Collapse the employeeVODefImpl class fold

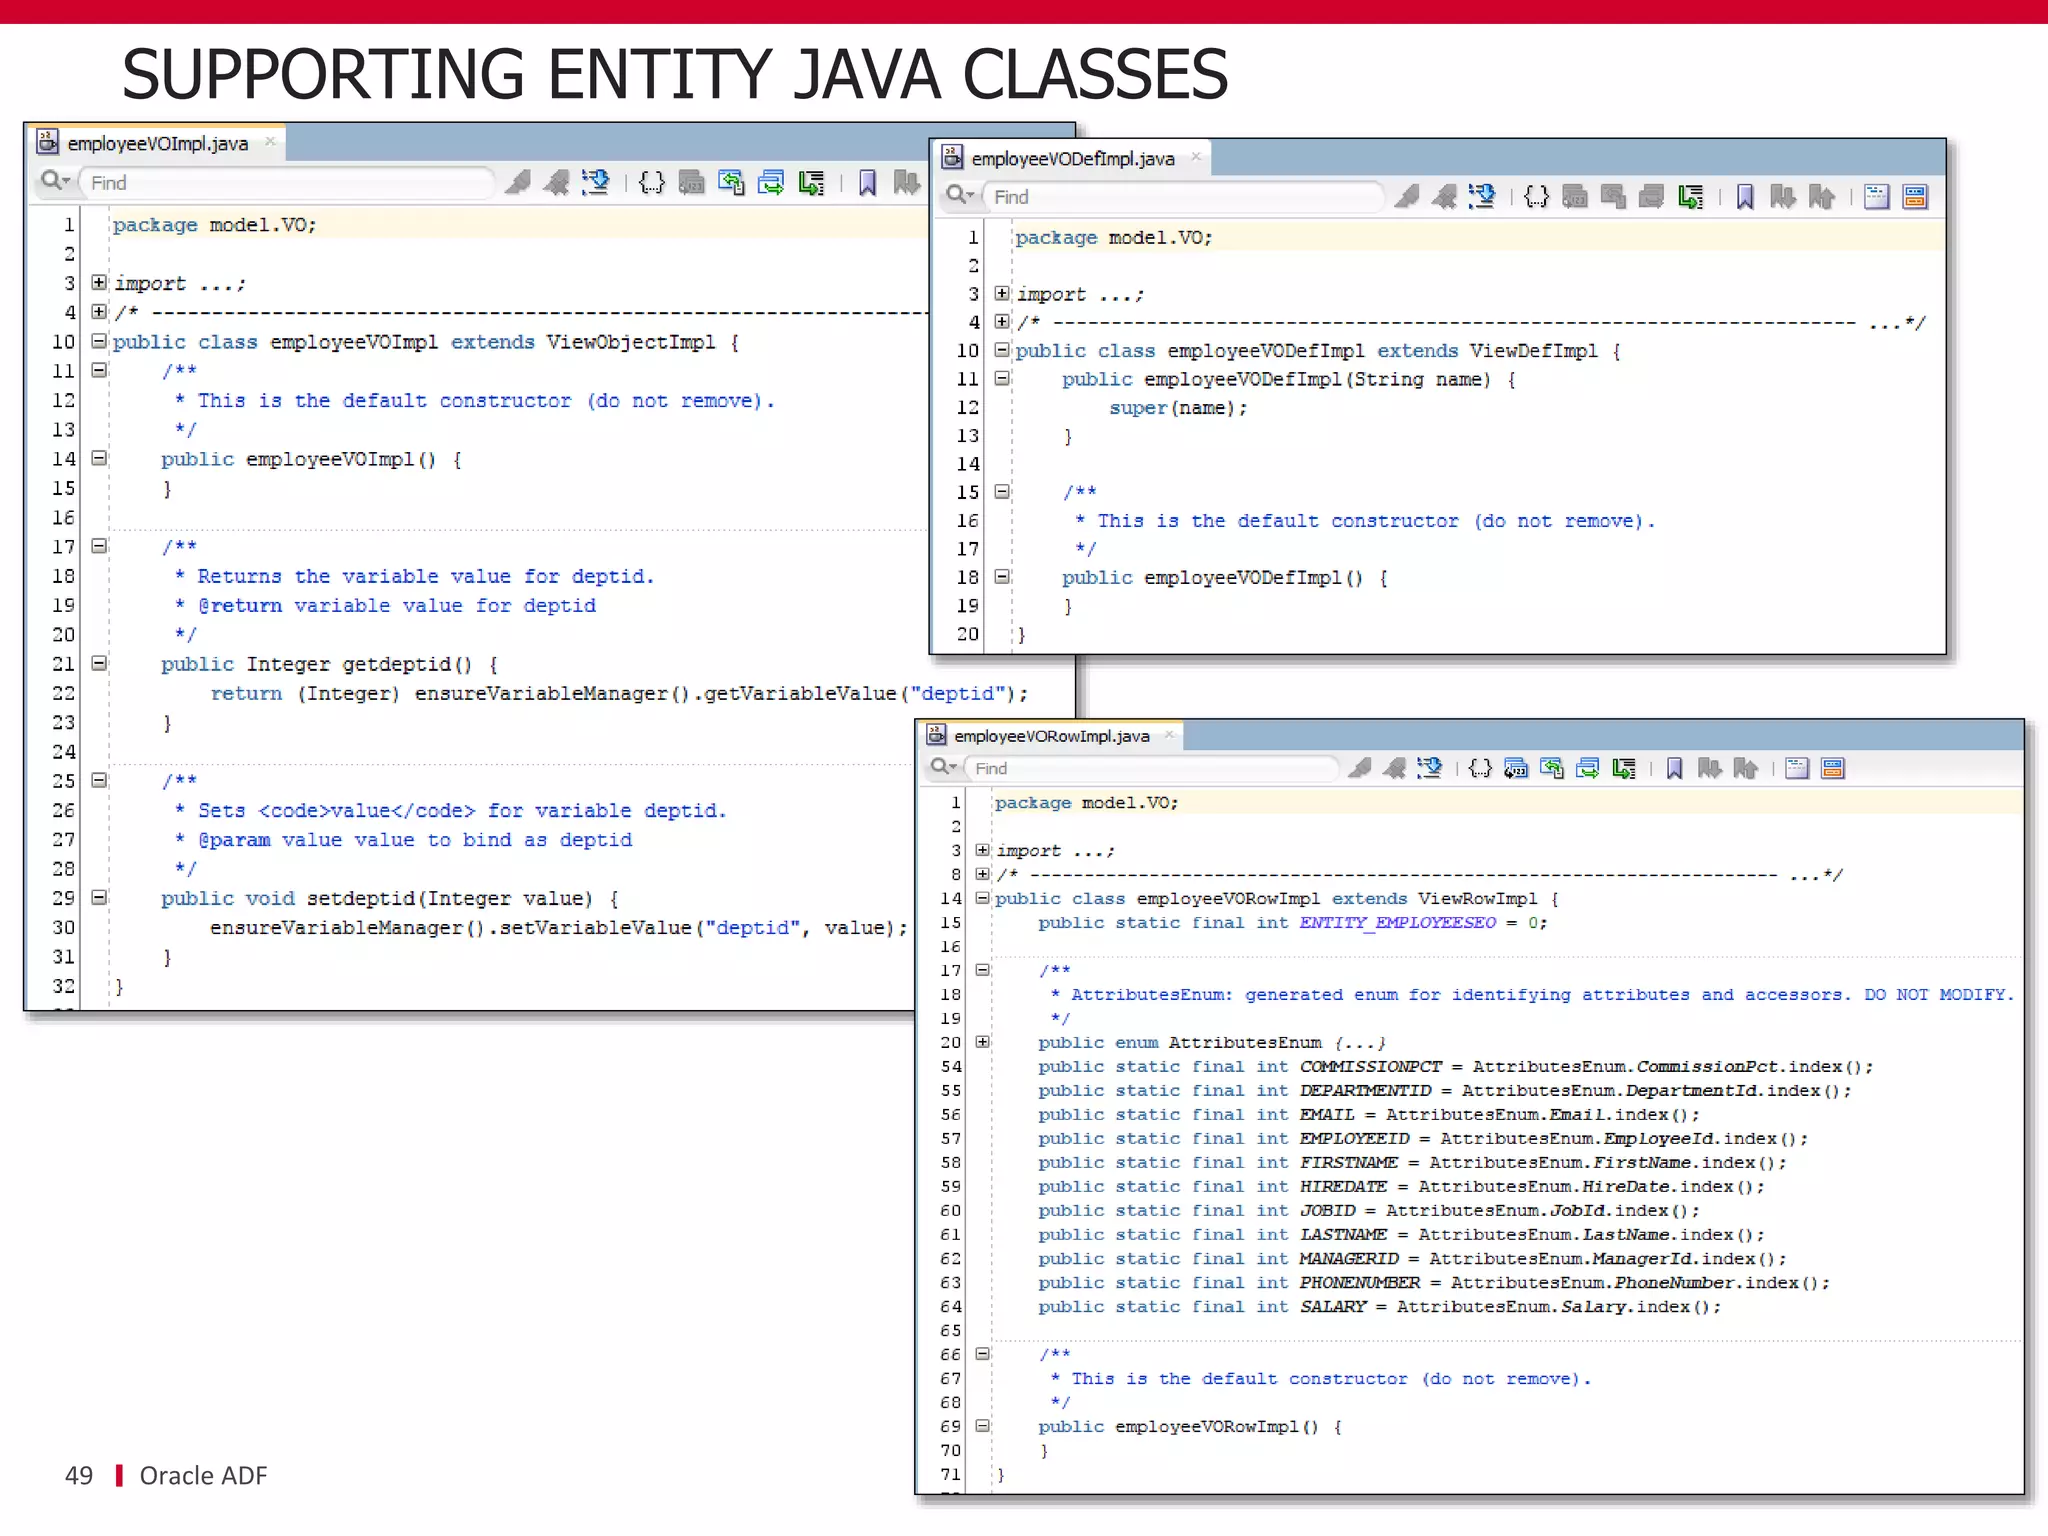[1002, 350]
